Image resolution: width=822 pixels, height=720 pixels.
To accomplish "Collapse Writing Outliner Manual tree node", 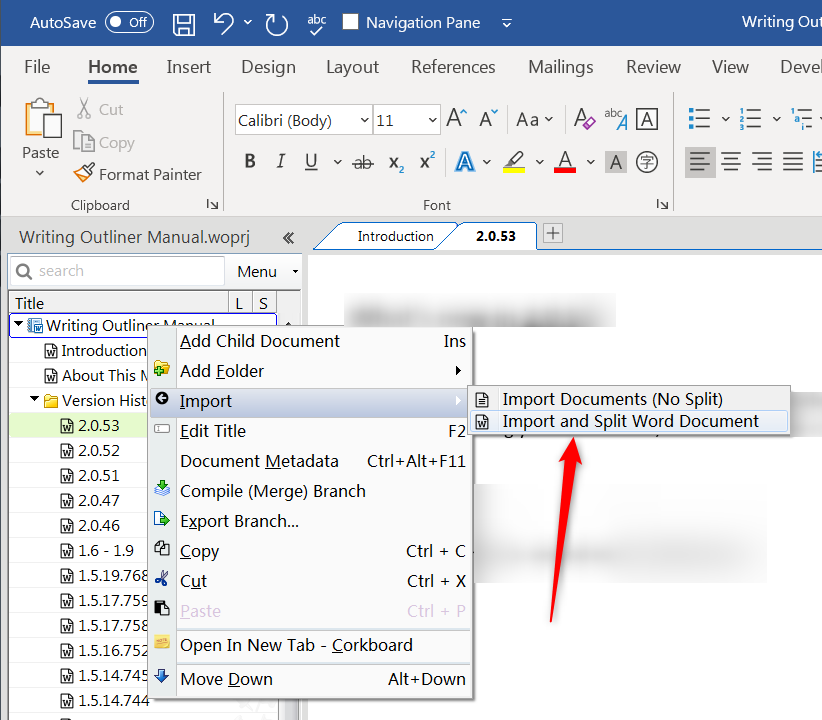I will (18, 324).
